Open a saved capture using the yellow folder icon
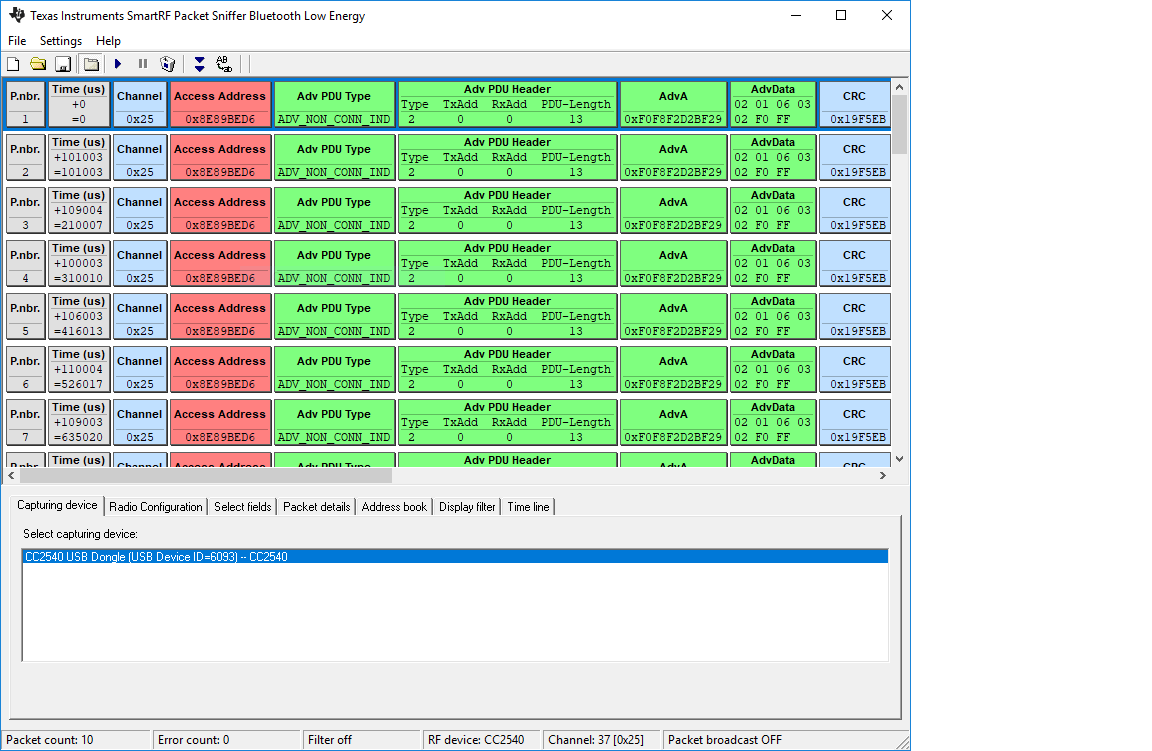Screen dimensions: 1152x751 click(x=37, y=64)
